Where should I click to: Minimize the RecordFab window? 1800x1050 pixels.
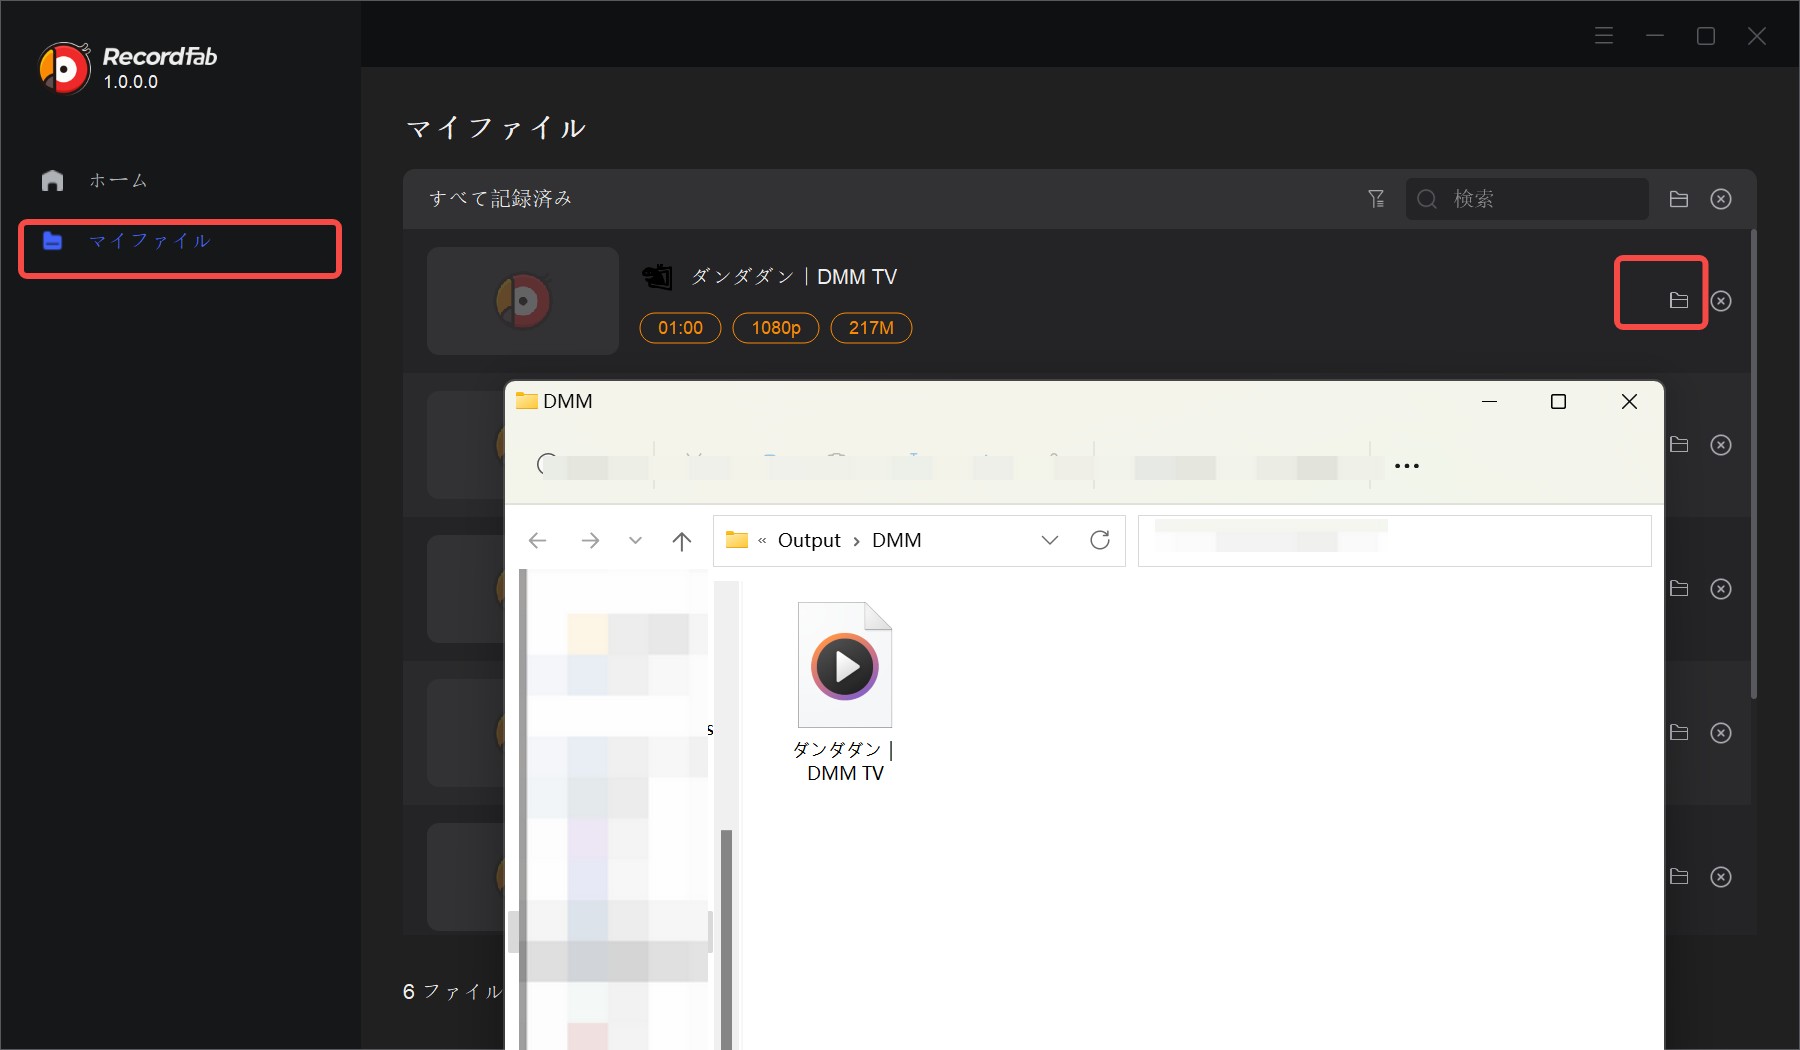coord(1655,36)
